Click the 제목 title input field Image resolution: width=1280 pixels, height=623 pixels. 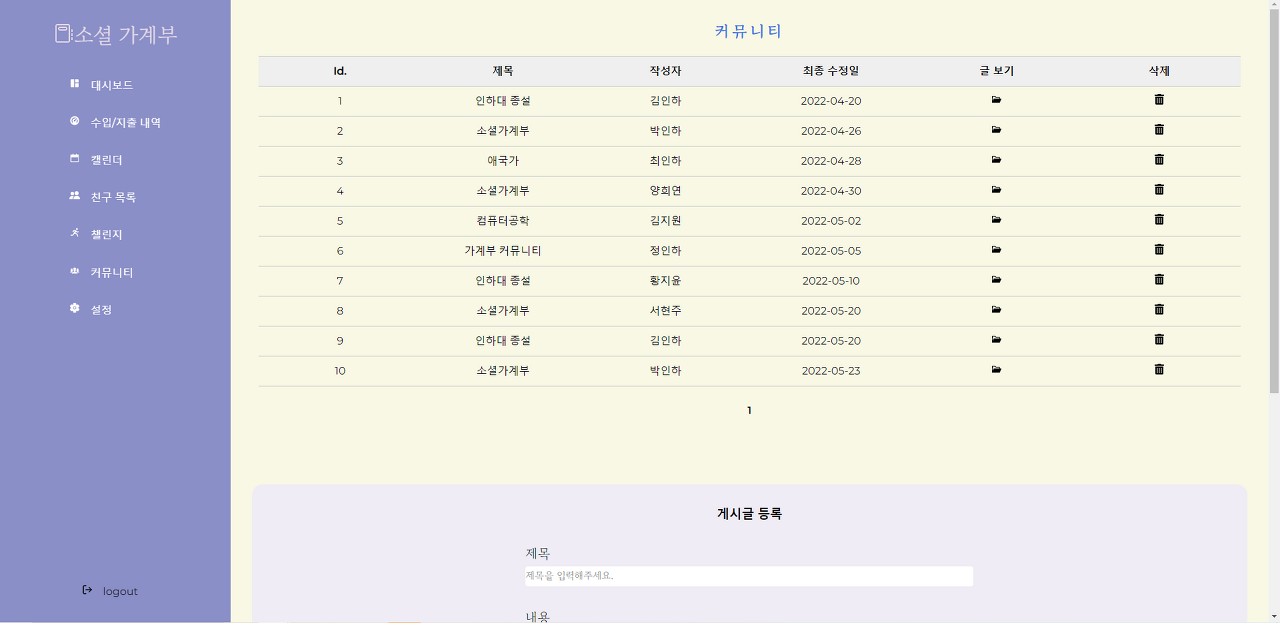point(748,576)
